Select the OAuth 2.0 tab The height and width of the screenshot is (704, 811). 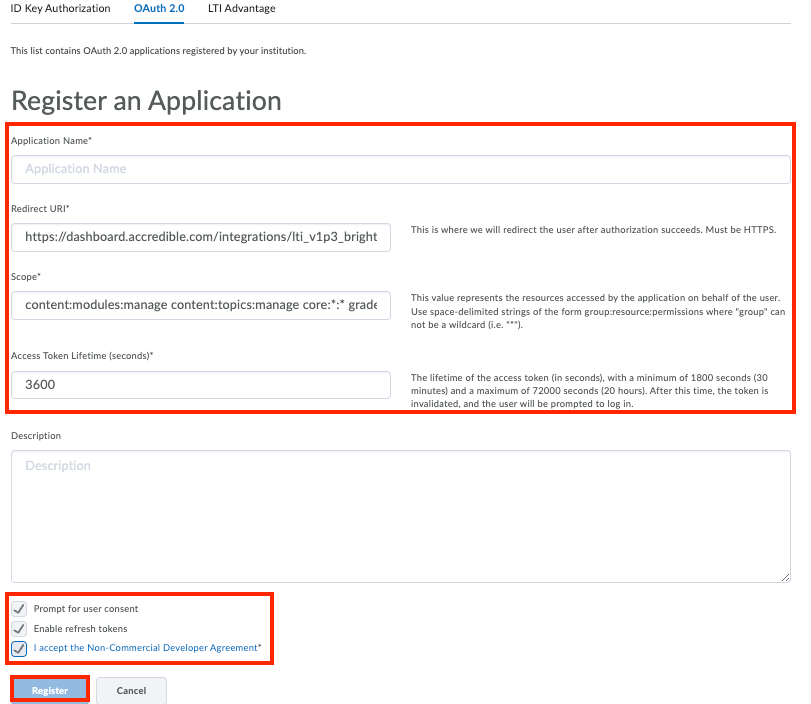click(x=159, y=8)
